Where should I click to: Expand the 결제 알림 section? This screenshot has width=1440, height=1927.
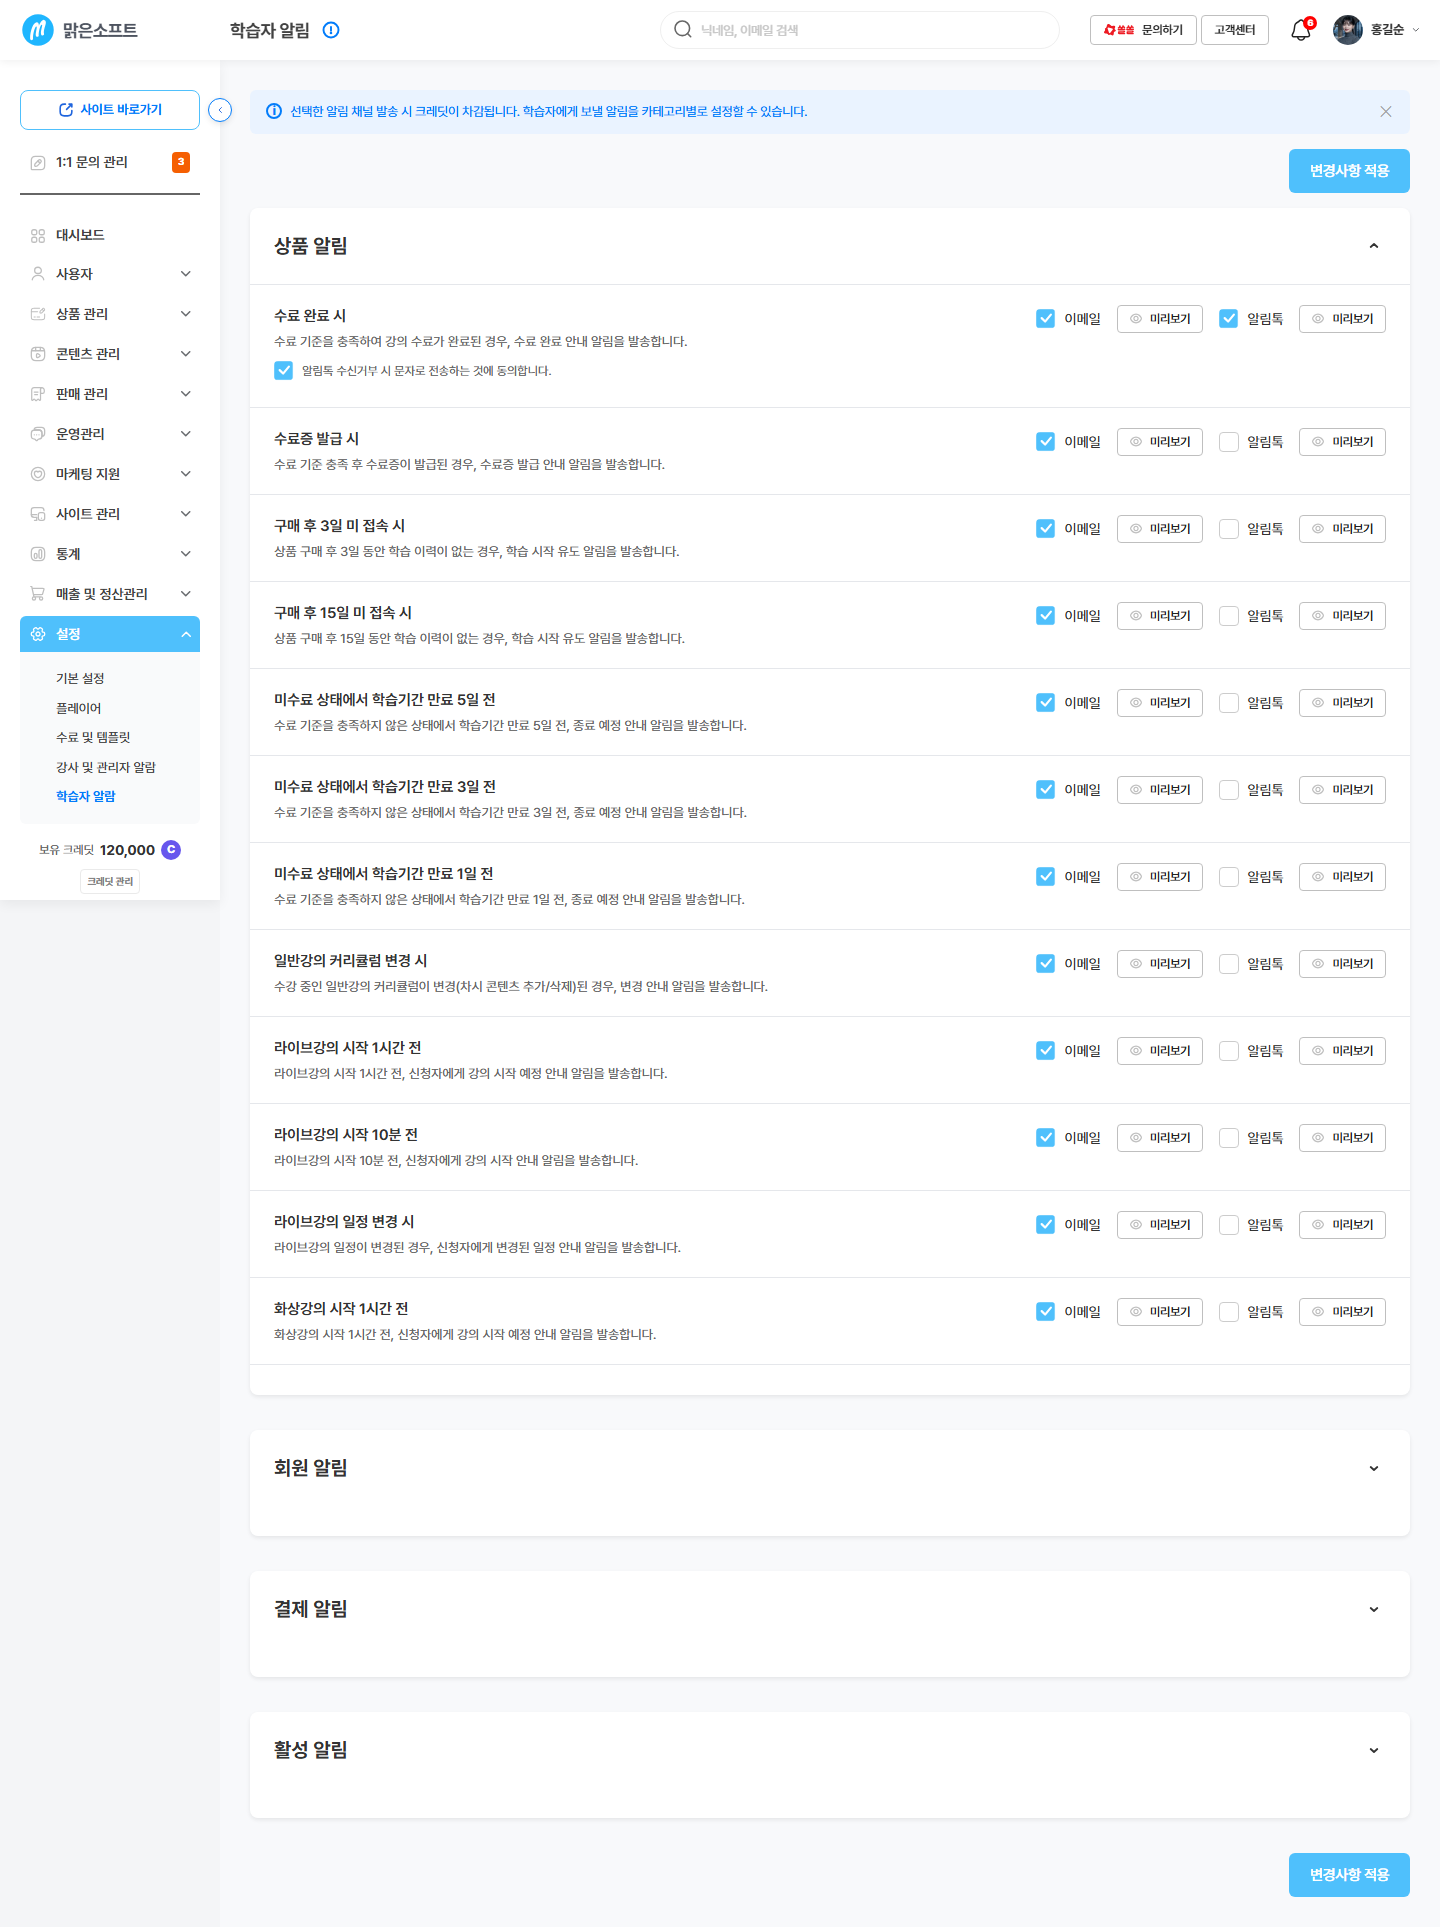pyautogui.click(x=1374, y=1609)
